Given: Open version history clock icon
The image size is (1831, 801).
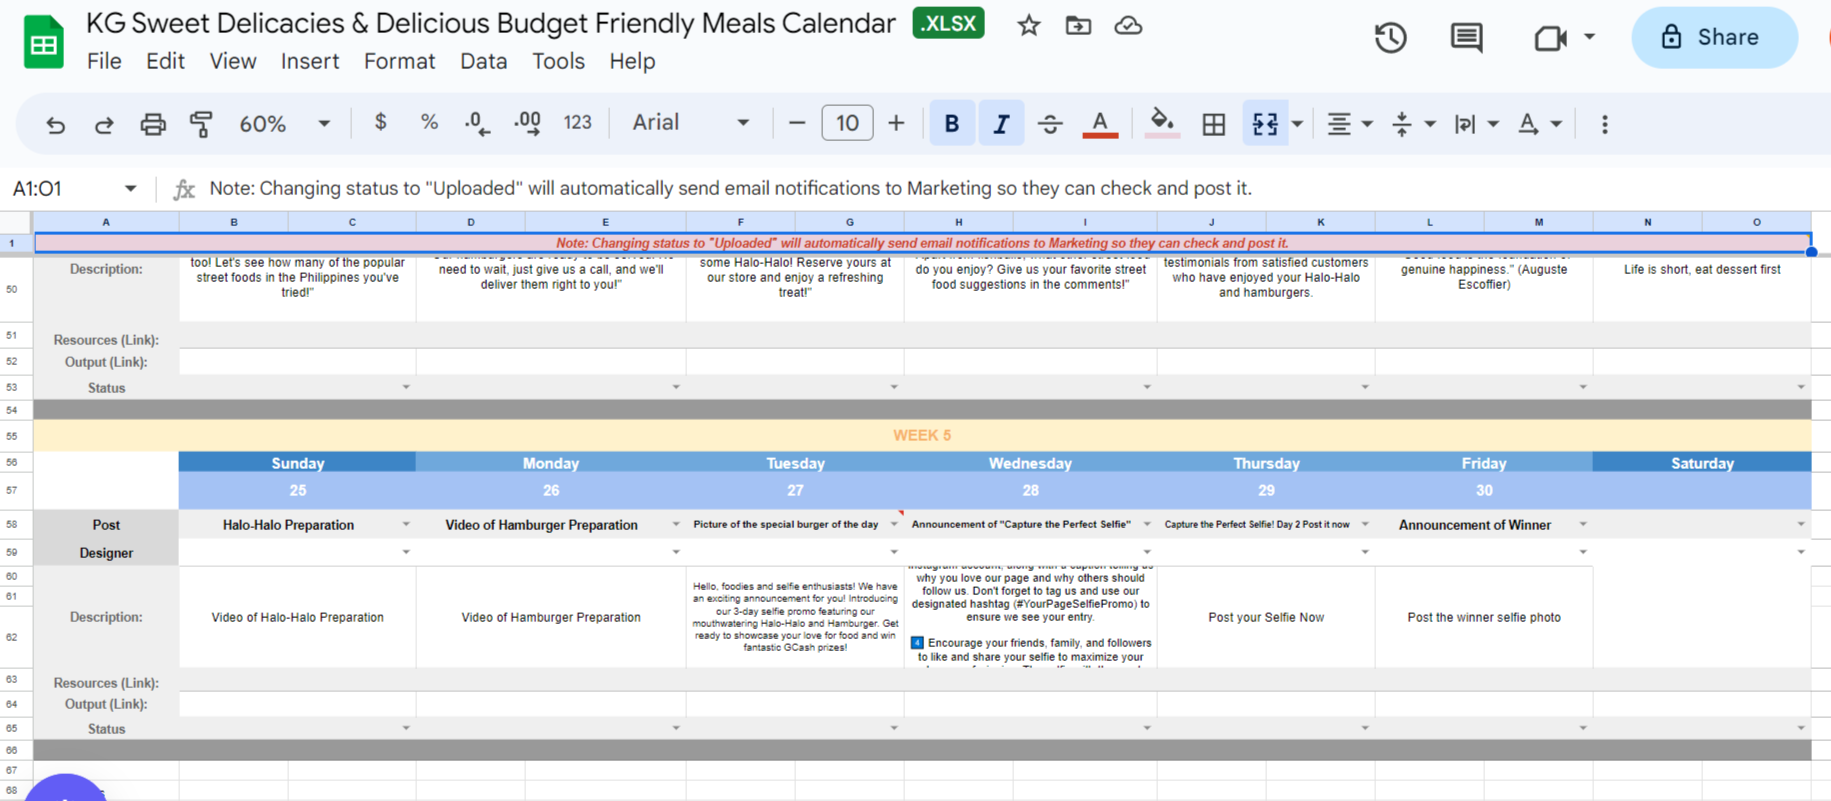Looking at the screenshot, I should pyautogui.click(x=1390, y=38).
